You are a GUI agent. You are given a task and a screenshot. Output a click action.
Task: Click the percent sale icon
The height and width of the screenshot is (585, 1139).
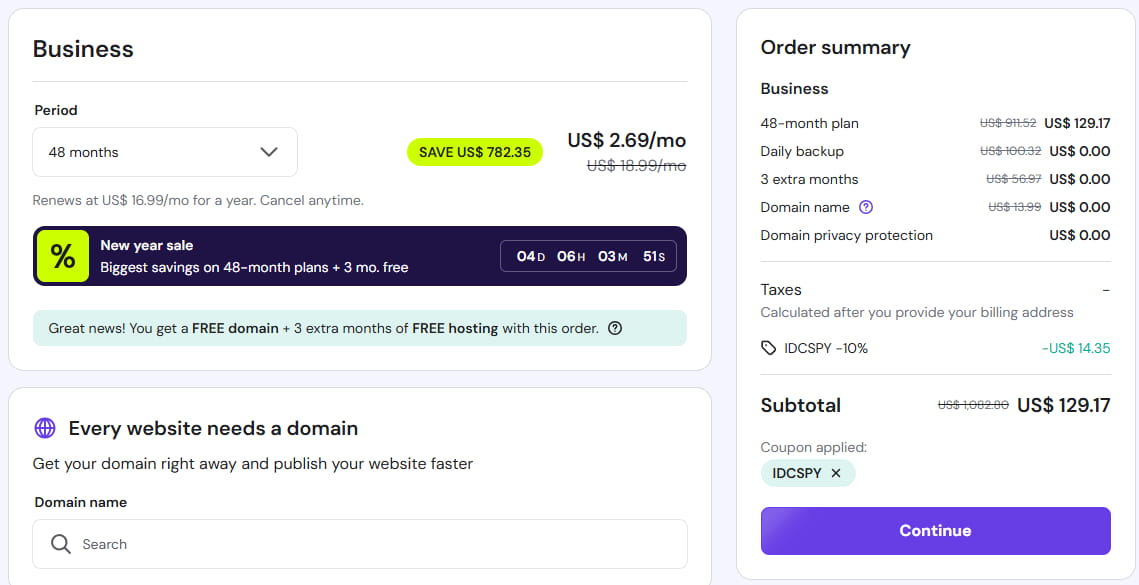pos(63,256)
